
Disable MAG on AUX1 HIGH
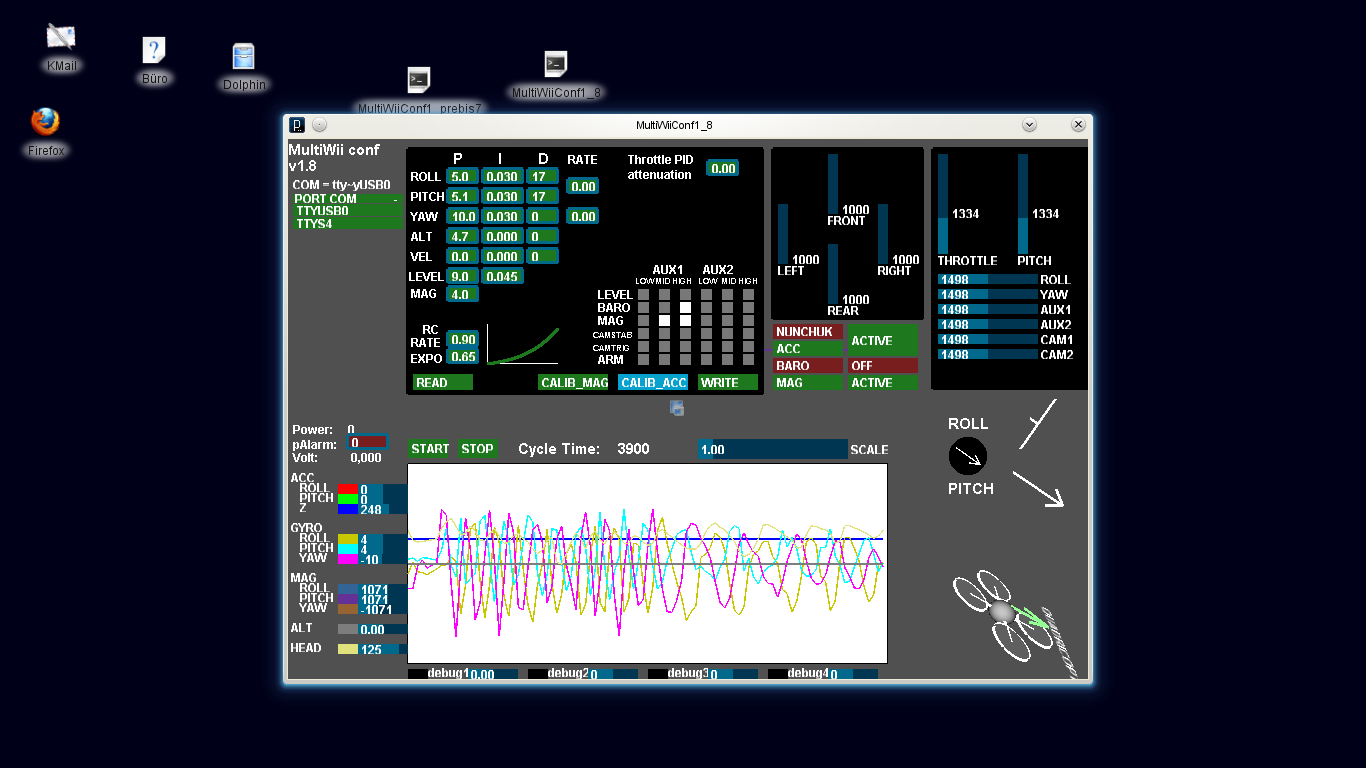tap(685, 321)
